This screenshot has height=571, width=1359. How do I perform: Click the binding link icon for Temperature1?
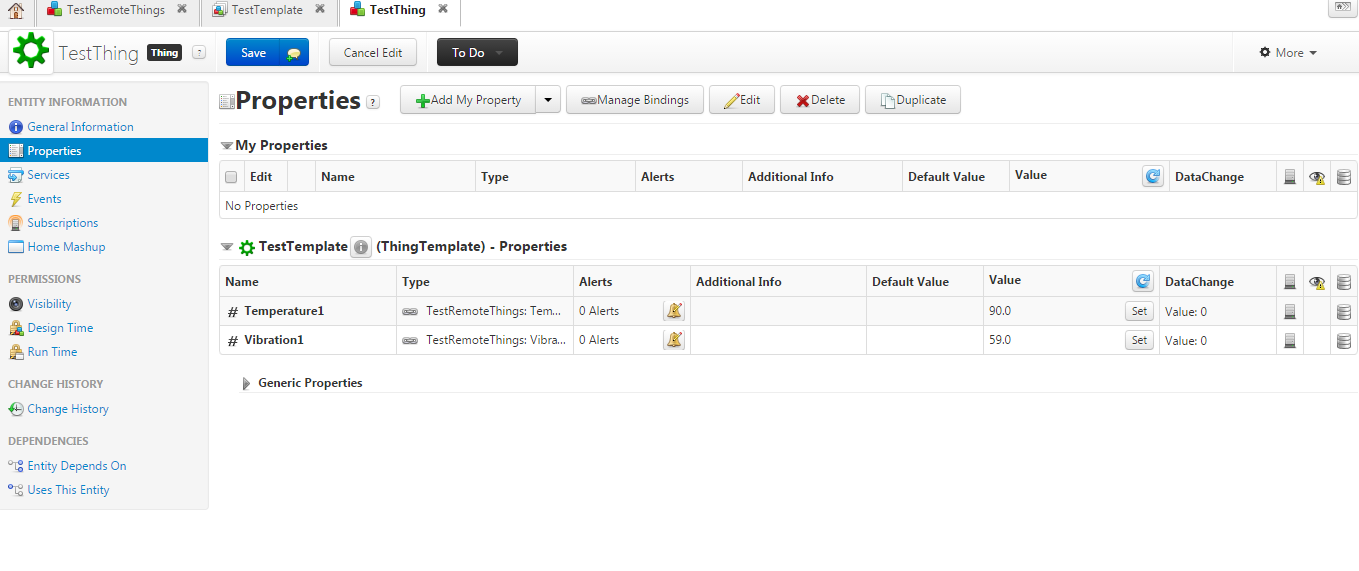pyautogui.click(x=410, y=311)
